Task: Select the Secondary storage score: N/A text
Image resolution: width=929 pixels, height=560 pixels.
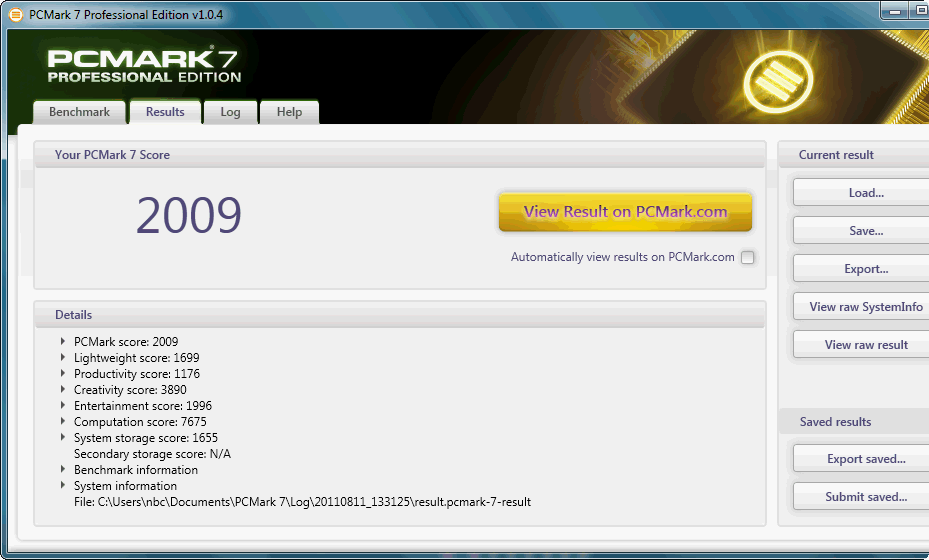Action: [x=152, y=454]
